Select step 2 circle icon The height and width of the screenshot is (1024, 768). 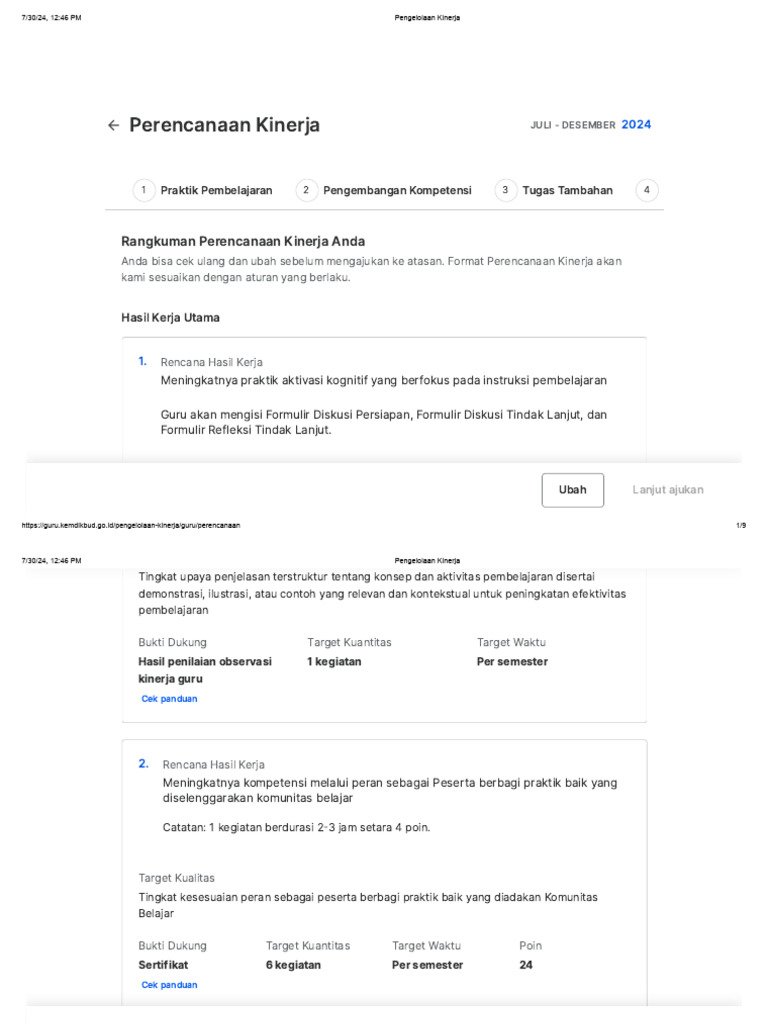306,190
